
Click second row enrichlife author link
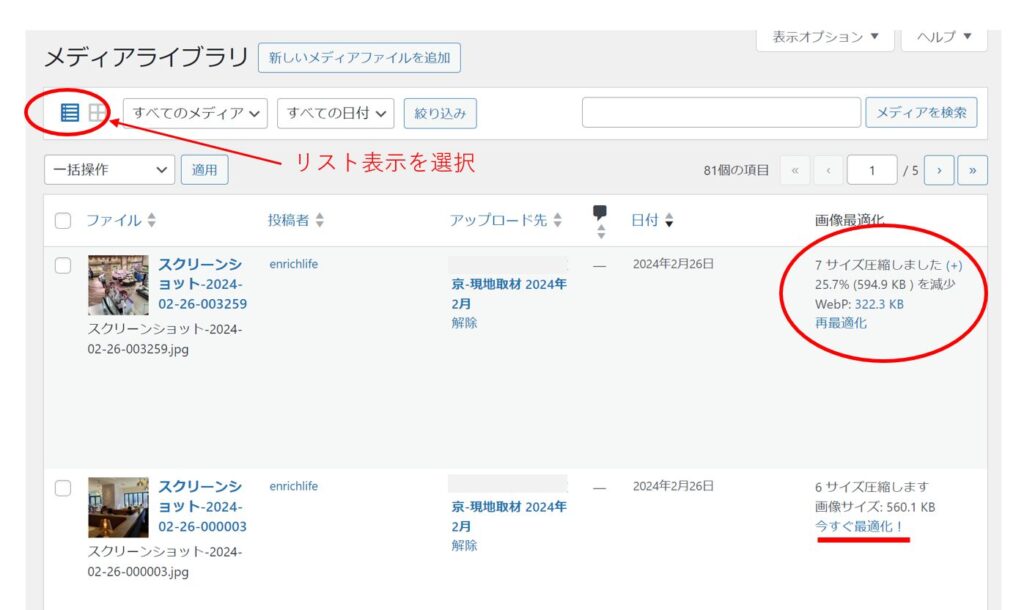(x=293, y=486)
